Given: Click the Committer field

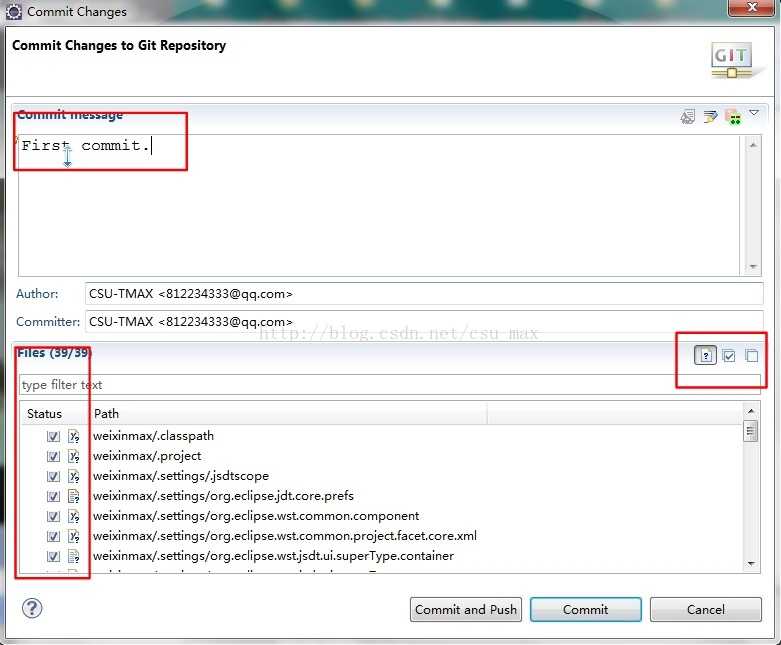Looking at the screenshot, I should [424, 321].
